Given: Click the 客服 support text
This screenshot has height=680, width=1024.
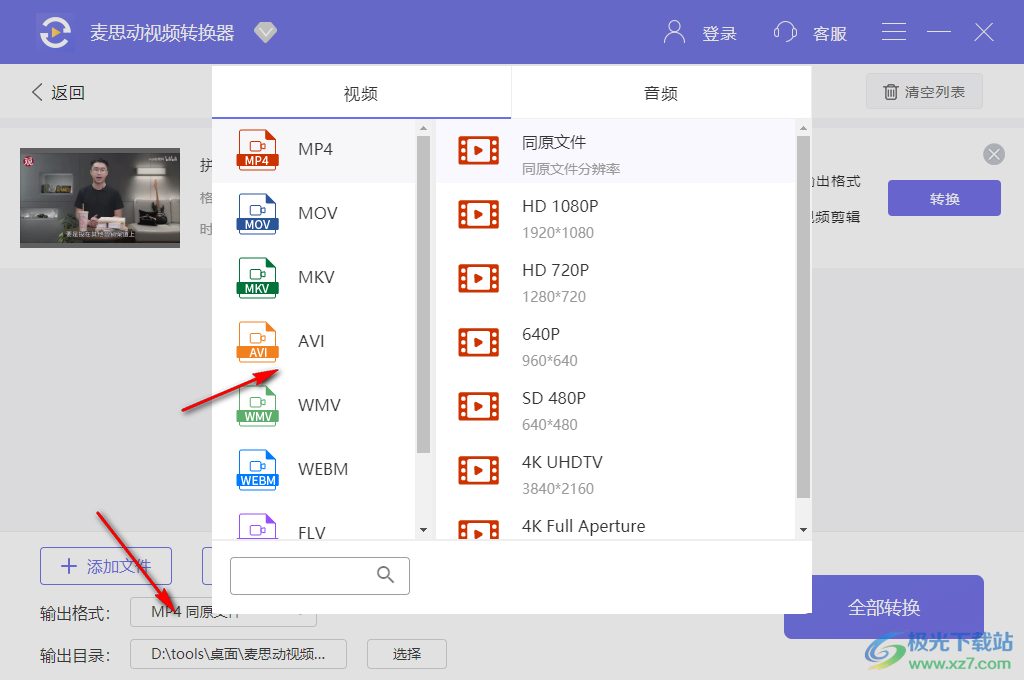Looking at the screenshot, I should pyautogui.click(x=830, y=33).
